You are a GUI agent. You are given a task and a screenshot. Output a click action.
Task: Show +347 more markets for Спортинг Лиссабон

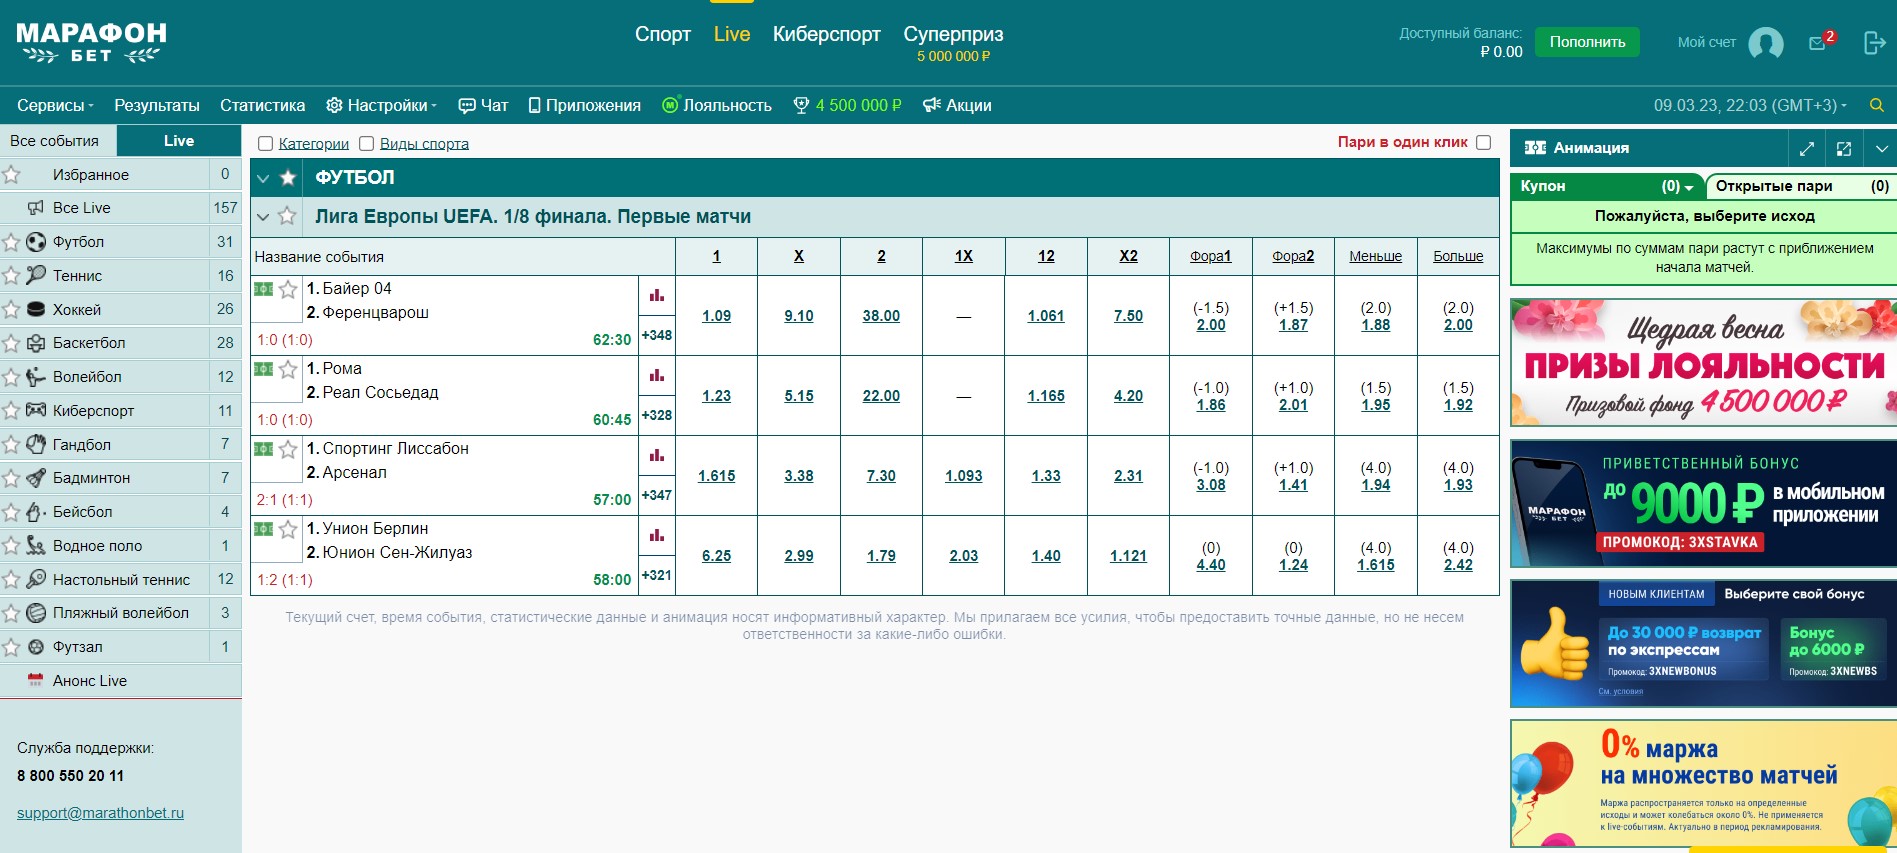click(x=657, y=495)
